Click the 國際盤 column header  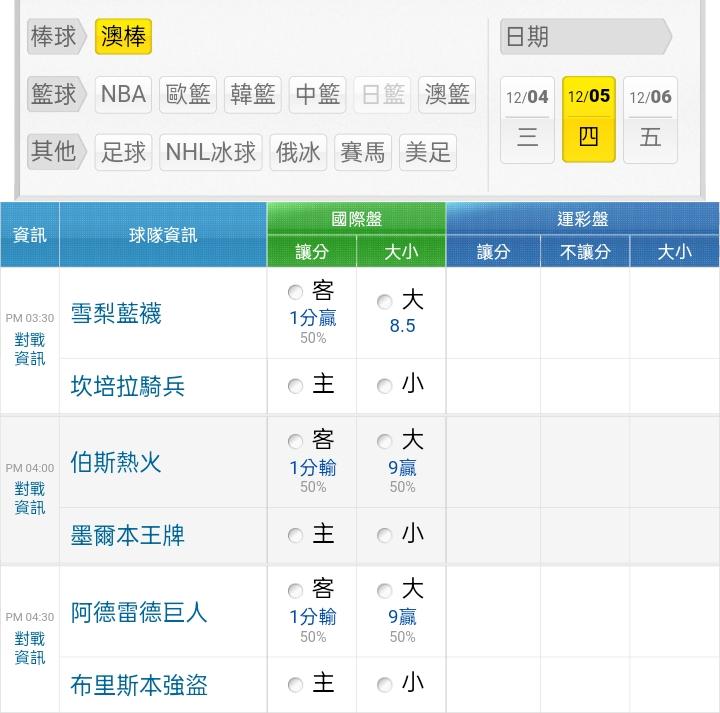click(356, 219)
